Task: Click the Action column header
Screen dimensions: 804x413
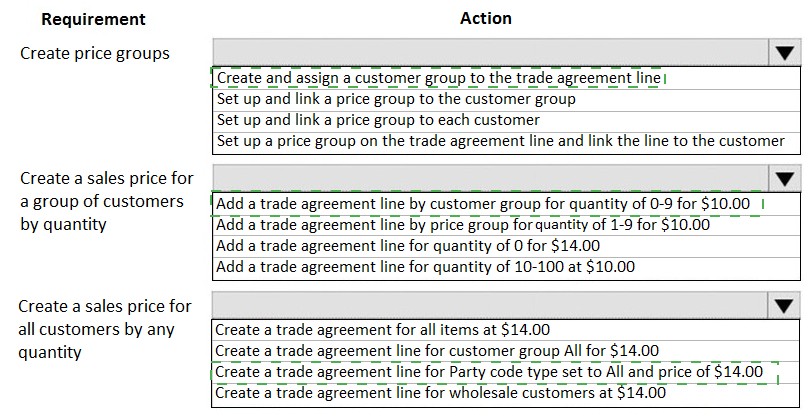Action: click(485, 19)
